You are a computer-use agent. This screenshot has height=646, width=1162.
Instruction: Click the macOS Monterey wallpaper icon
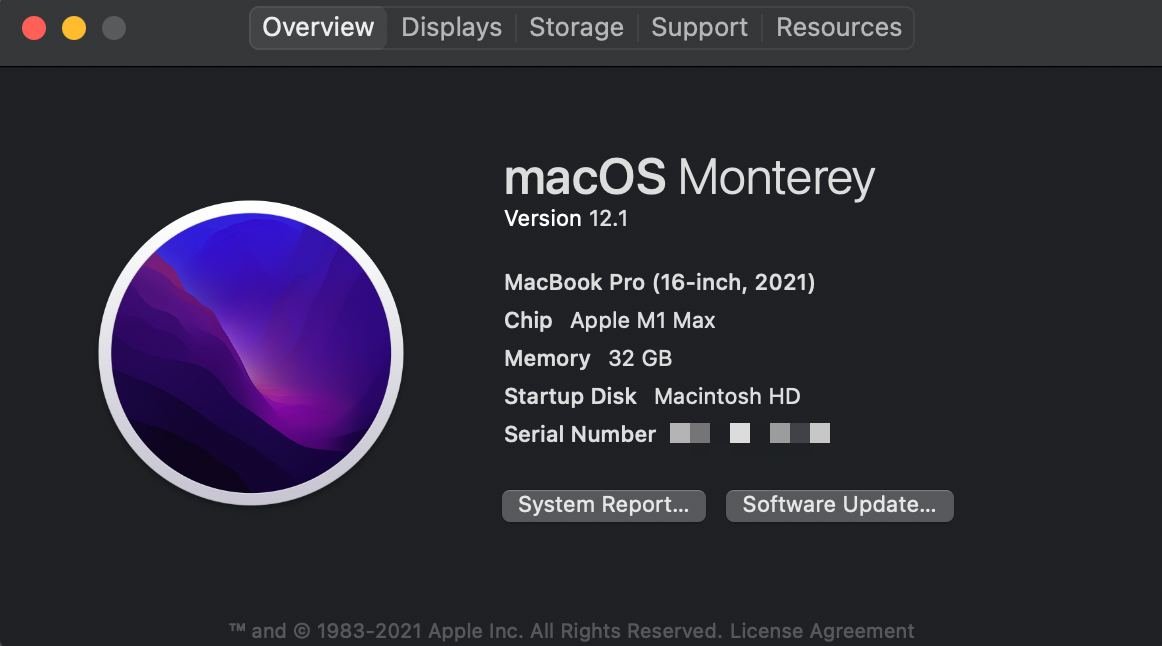pos(251,353)
